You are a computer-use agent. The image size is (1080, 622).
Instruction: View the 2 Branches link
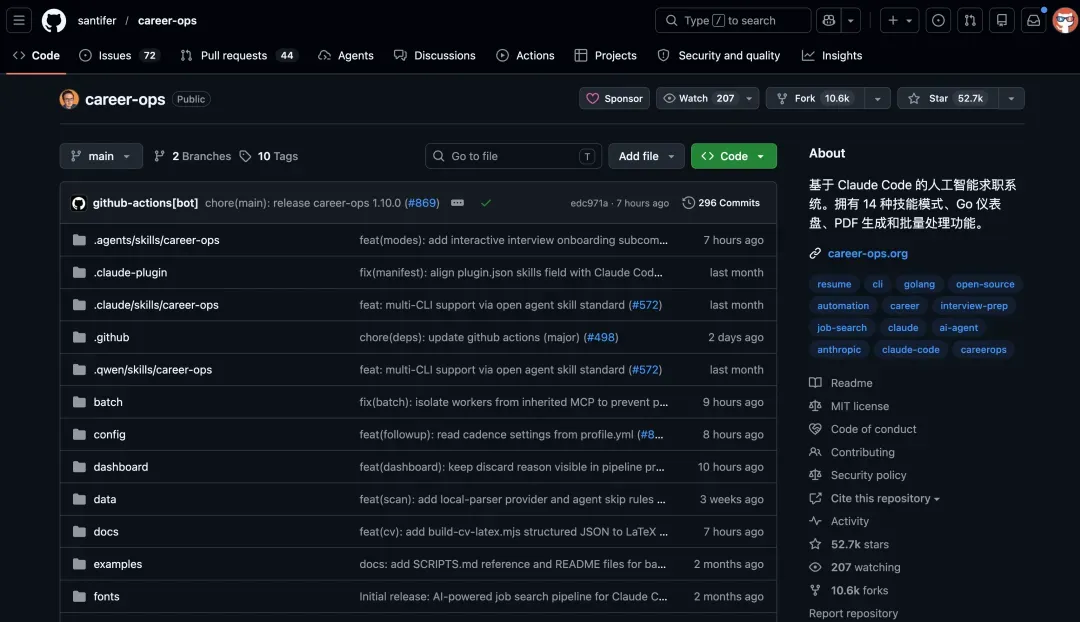[192, 156]
